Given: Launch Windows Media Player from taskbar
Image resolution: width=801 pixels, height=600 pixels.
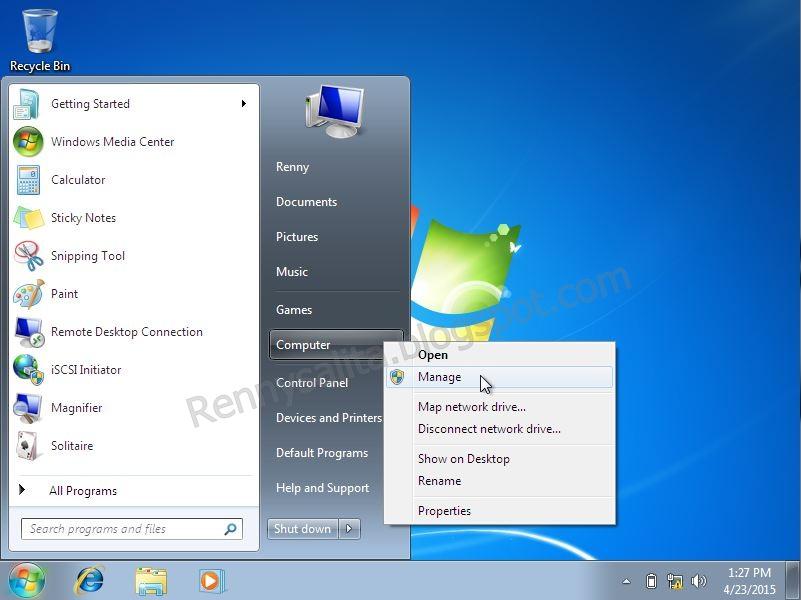Looking at the screenshot, I should pos(211,581).
